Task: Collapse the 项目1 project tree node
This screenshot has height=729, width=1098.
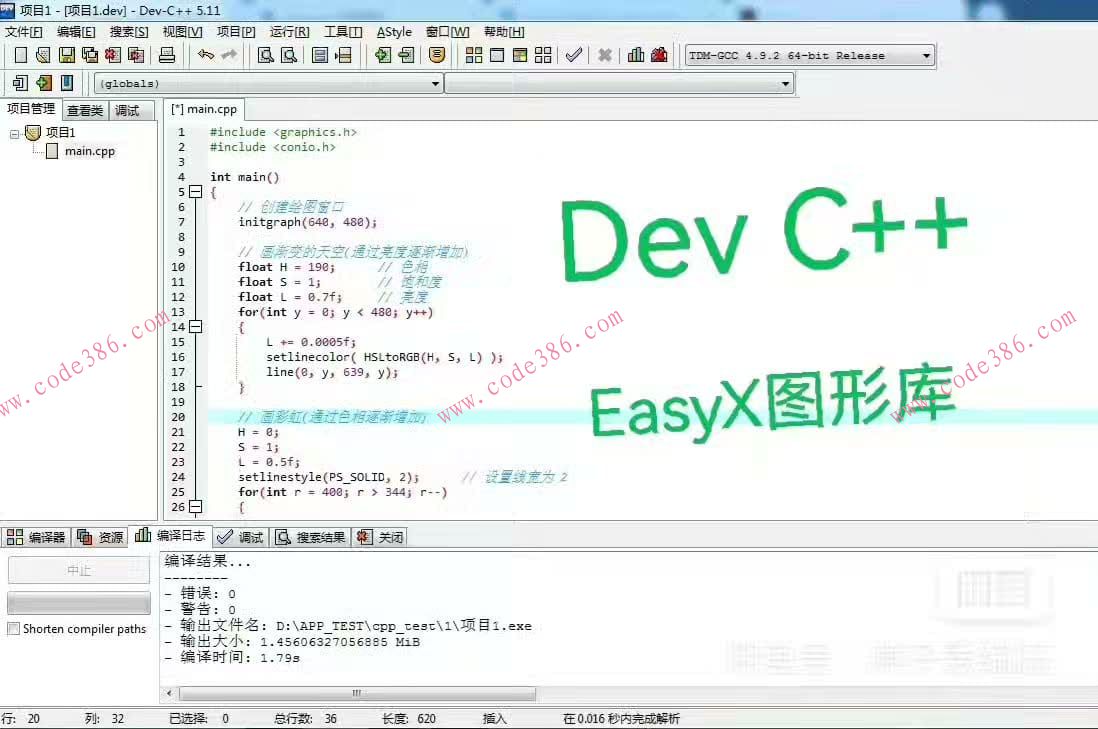Action: (x=14, y=133)
